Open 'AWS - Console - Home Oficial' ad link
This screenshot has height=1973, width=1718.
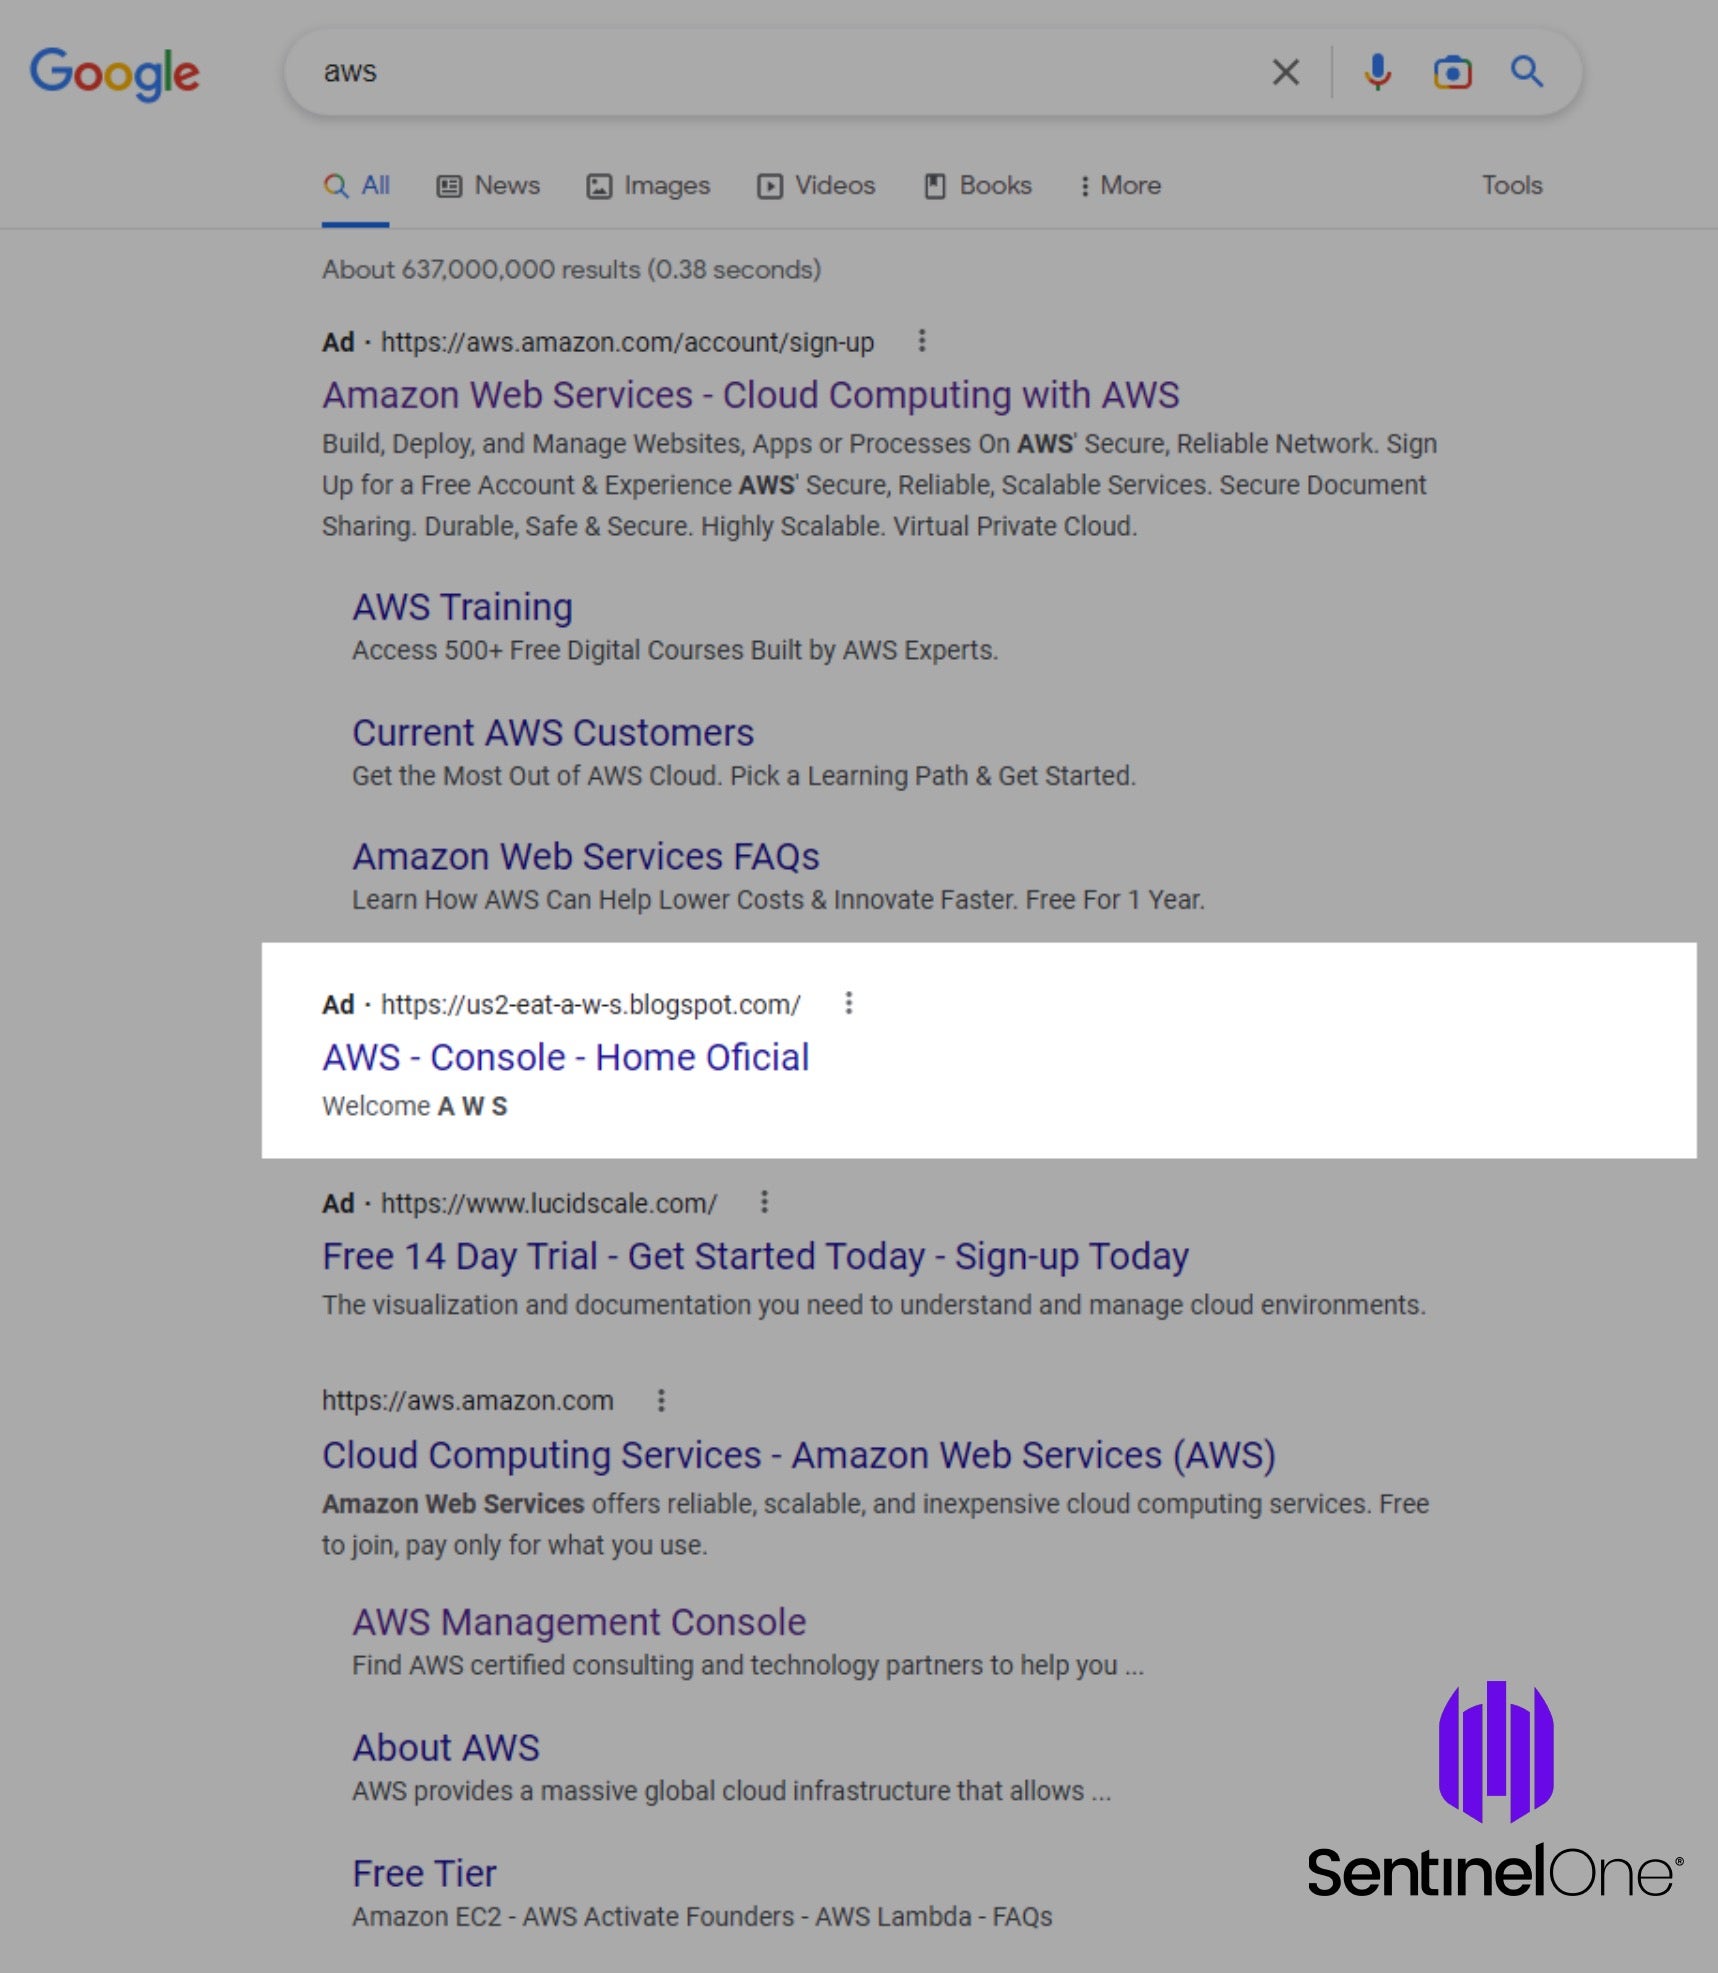click(565, 1057)
